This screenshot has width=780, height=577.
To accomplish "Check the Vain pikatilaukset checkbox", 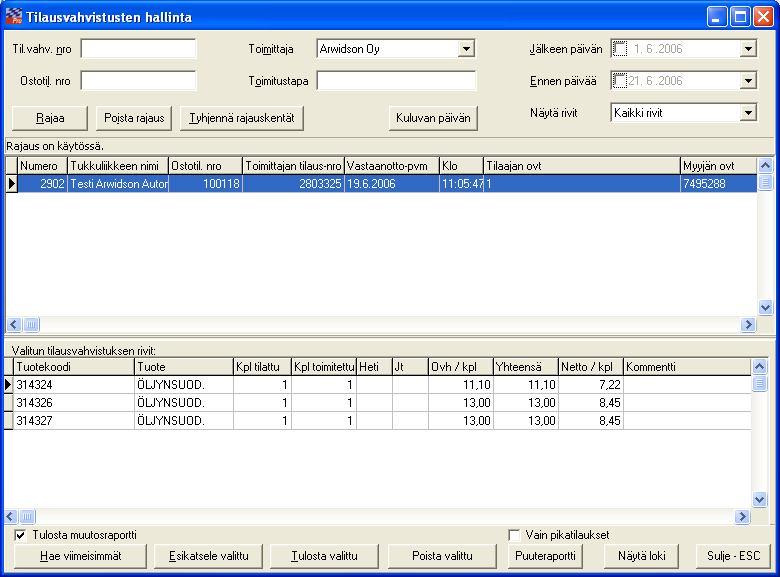I will coord(514,535).
